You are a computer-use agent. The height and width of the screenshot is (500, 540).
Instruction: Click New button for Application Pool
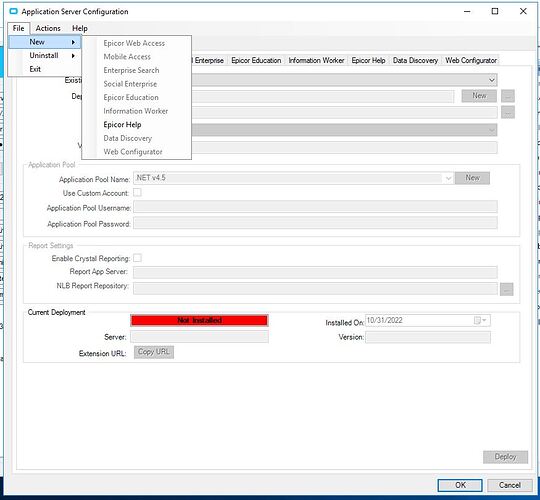click(x=472, y=178)
